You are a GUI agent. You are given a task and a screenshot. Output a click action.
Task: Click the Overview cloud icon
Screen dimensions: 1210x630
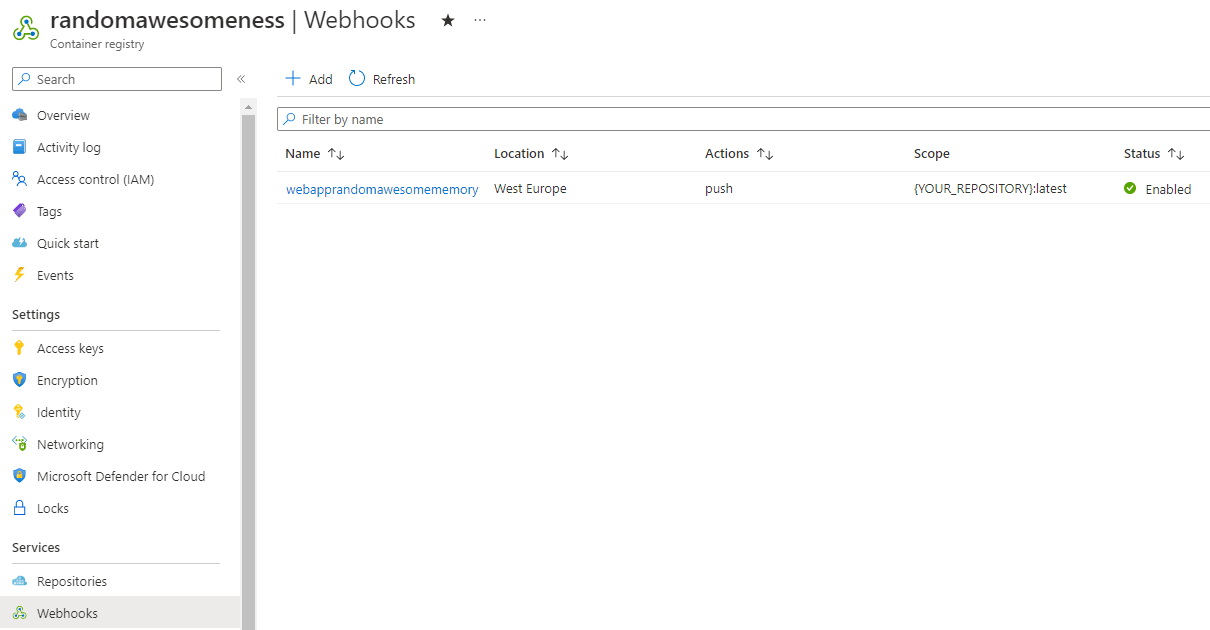(x=19, y=115)
